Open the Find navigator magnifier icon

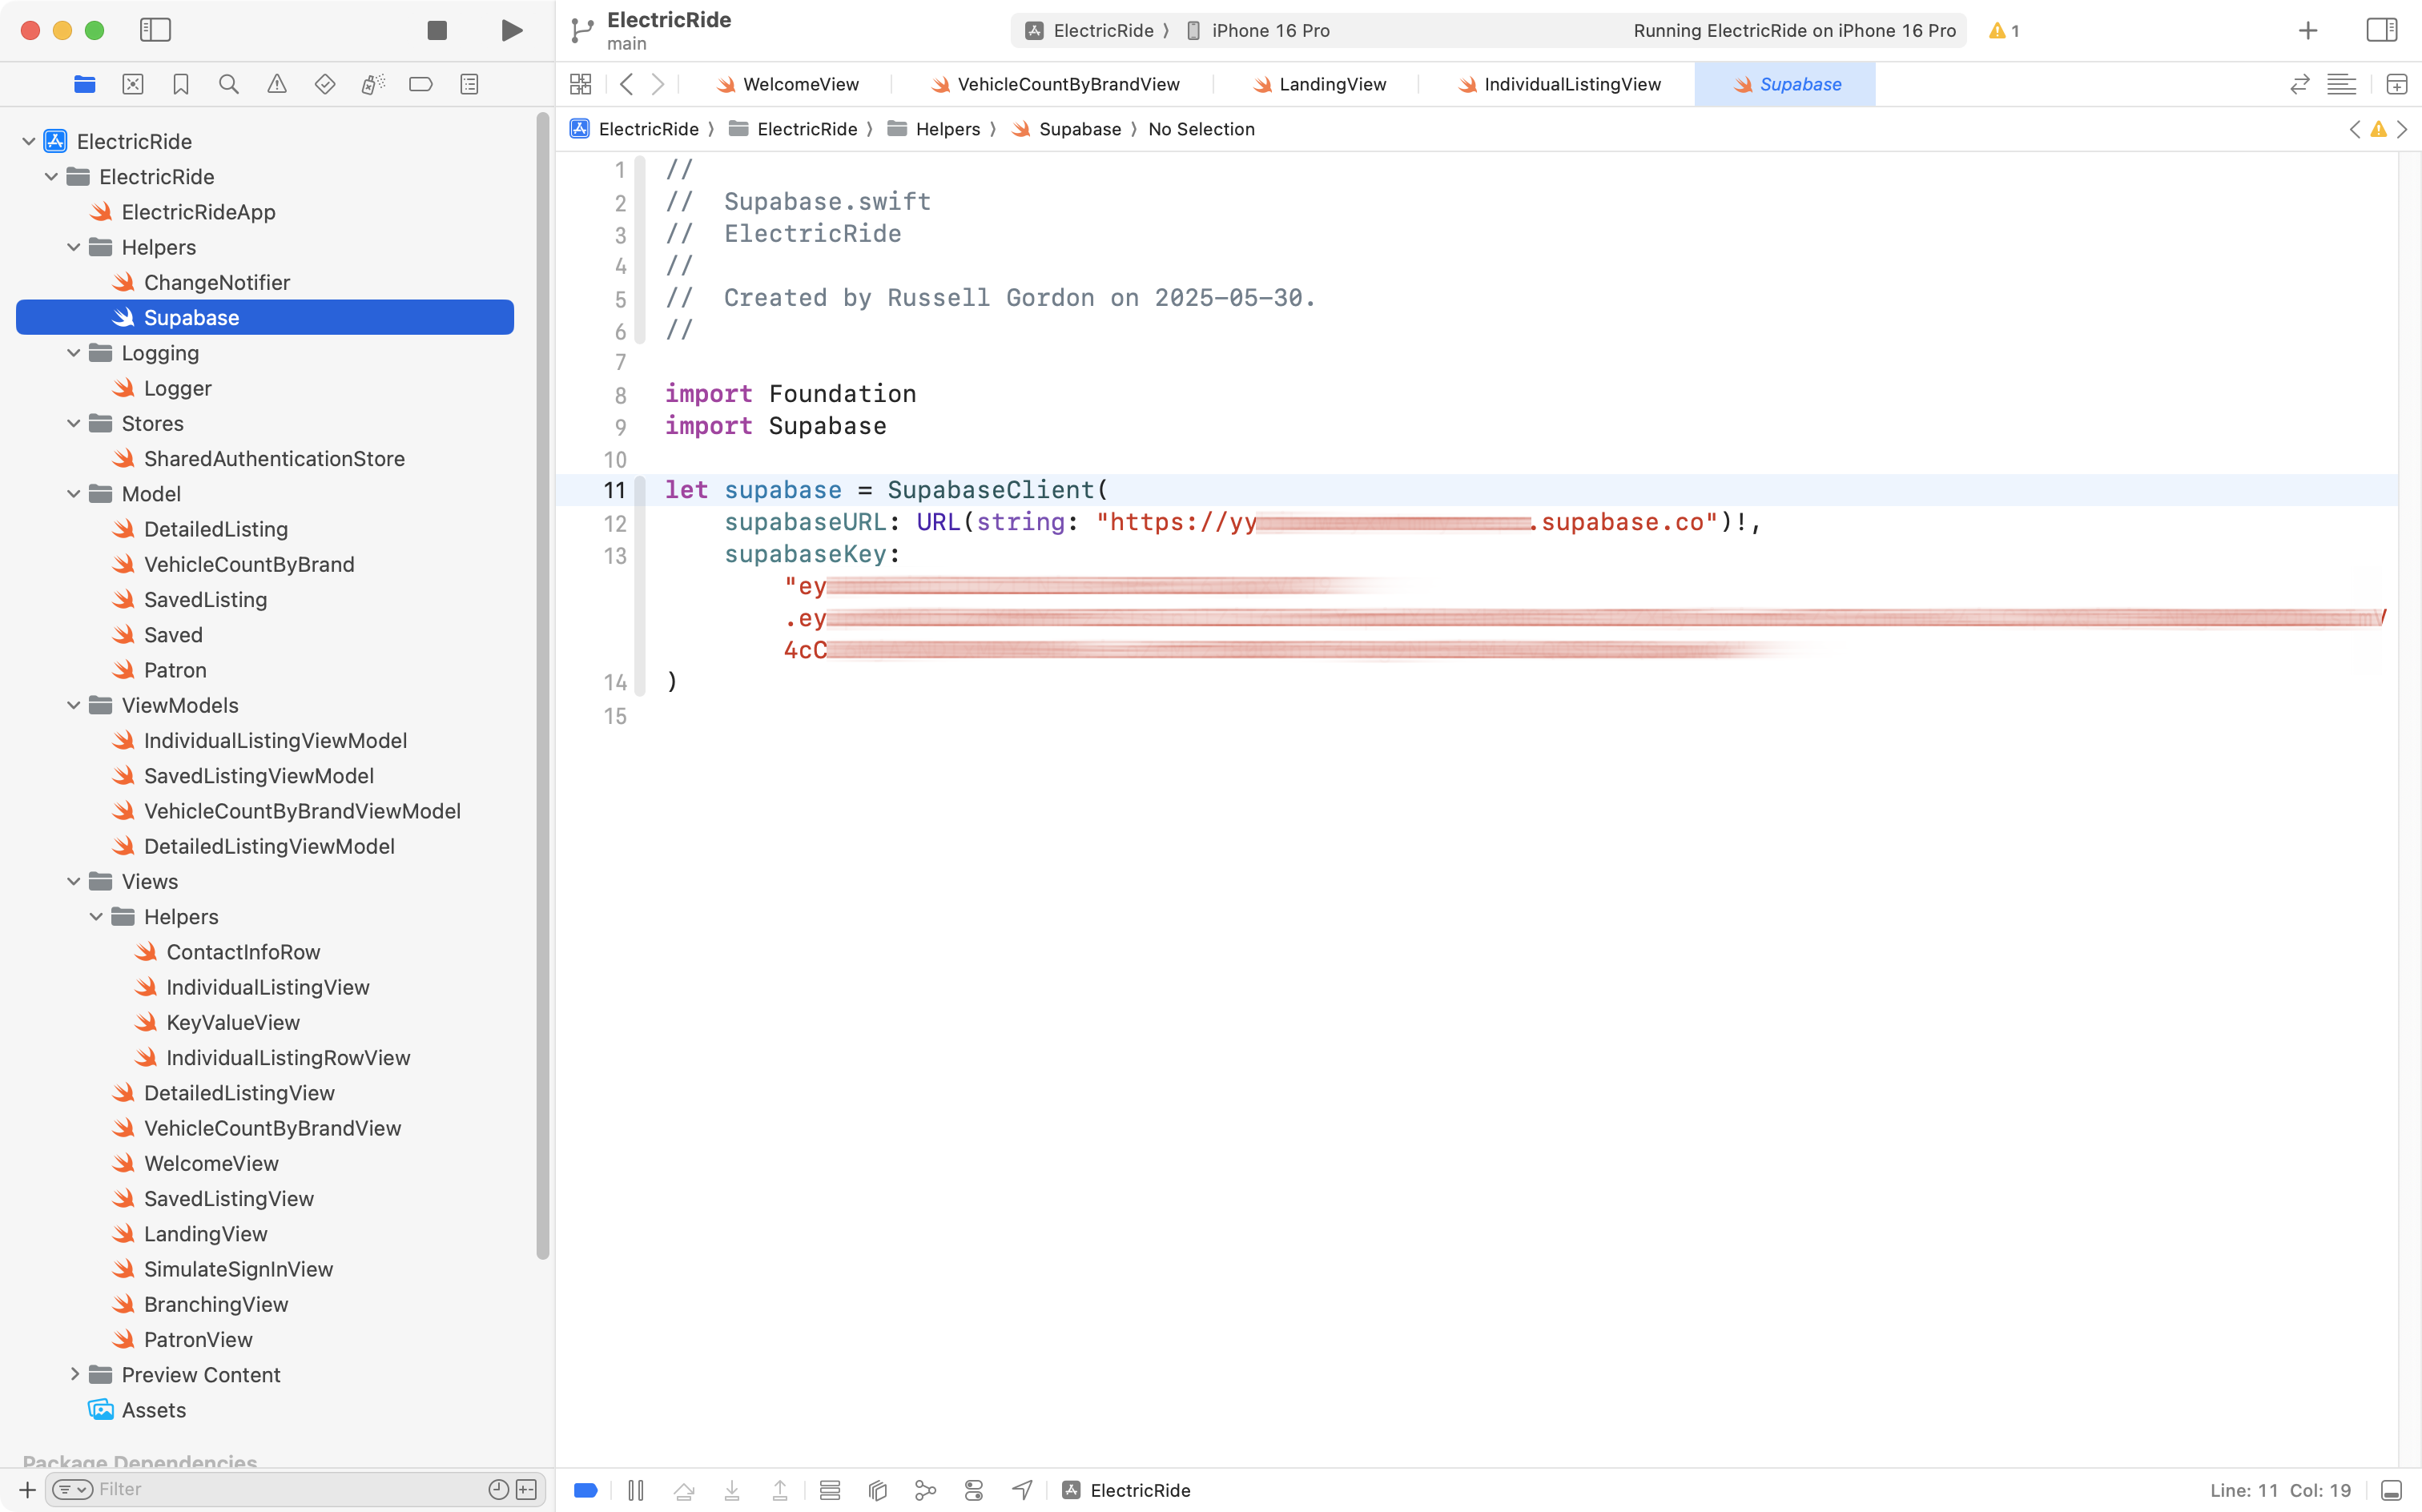coord(229,85)
